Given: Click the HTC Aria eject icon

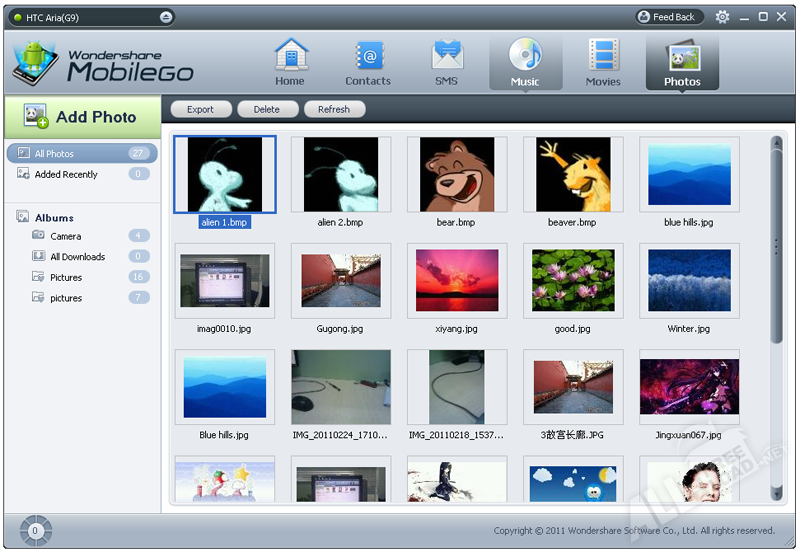Looking at the screenshot, I should tap(166, 17).
